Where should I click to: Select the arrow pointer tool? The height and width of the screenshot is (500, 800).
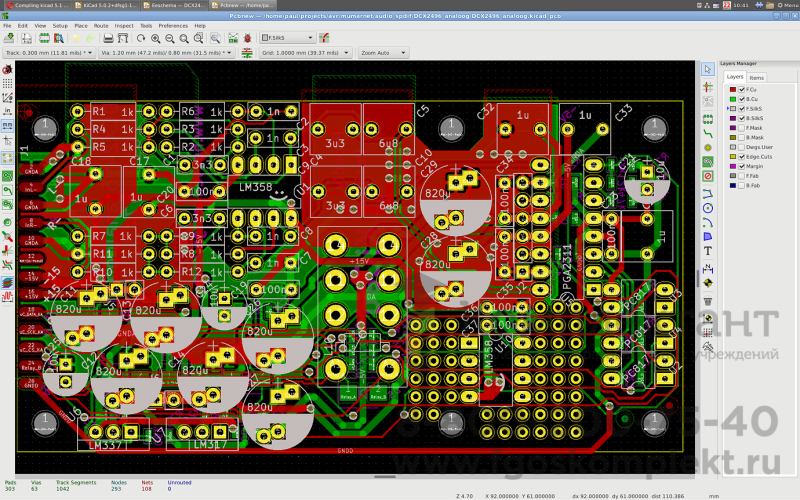[x=708, y=69]
